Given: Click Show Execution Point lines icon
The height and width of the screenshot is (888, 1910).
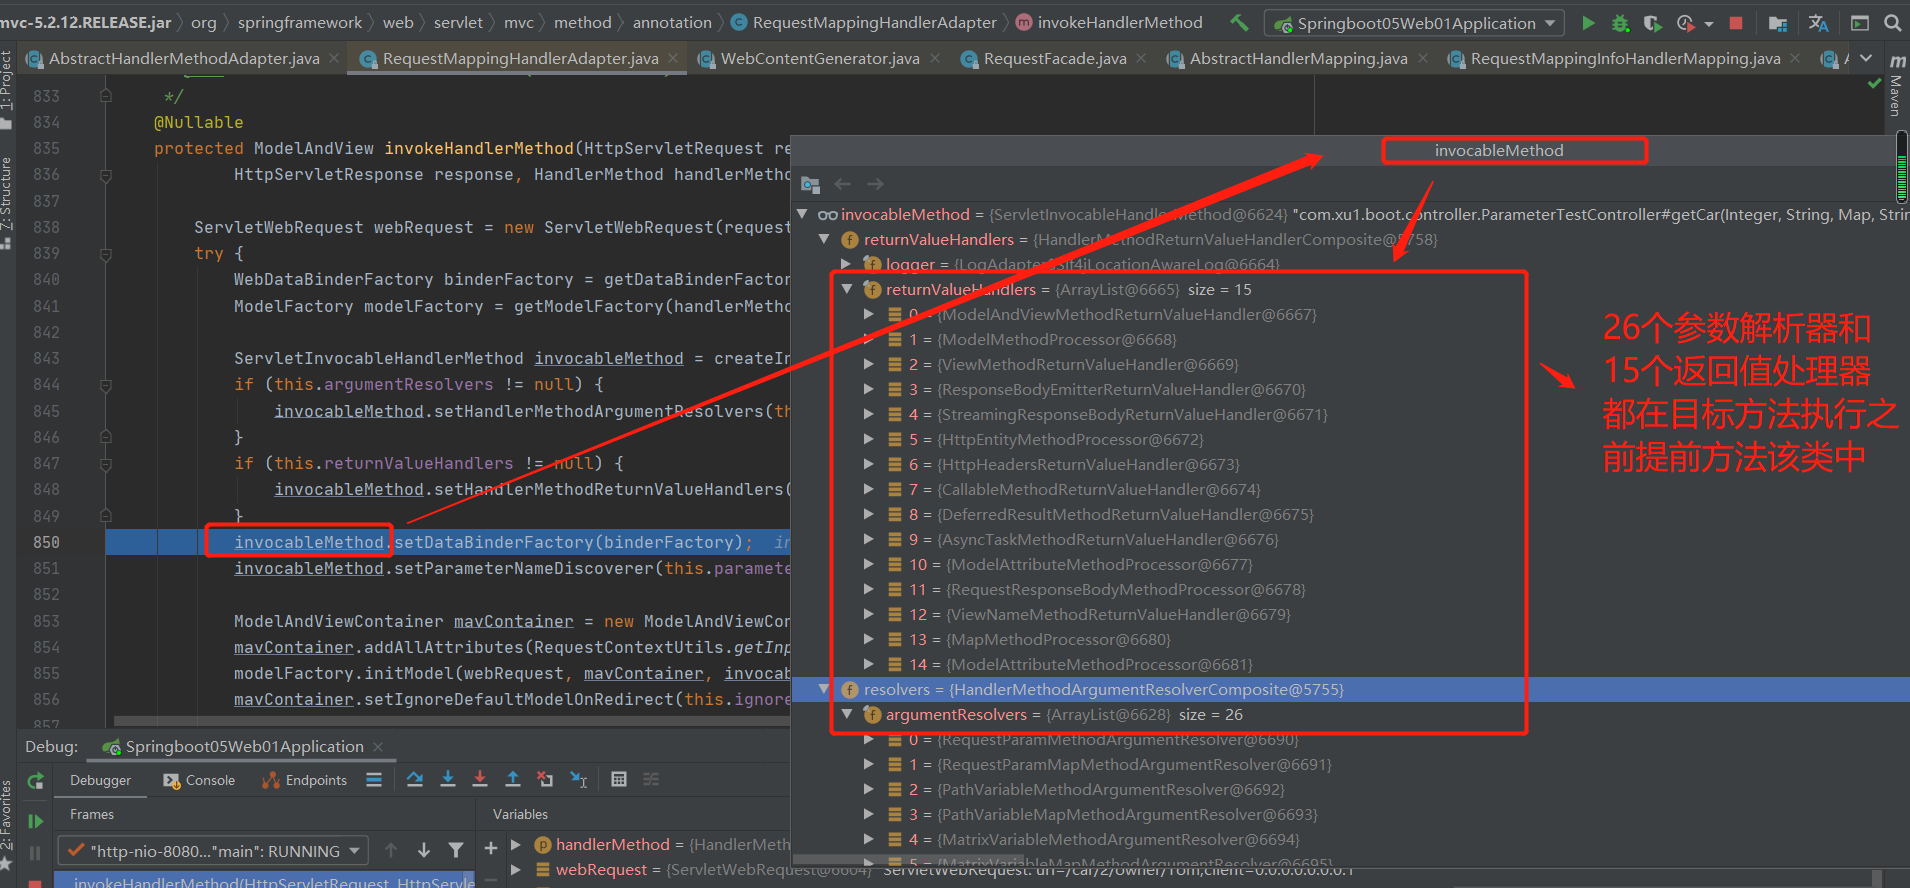Looking at the screenshot, I should [x=374, y=779].
